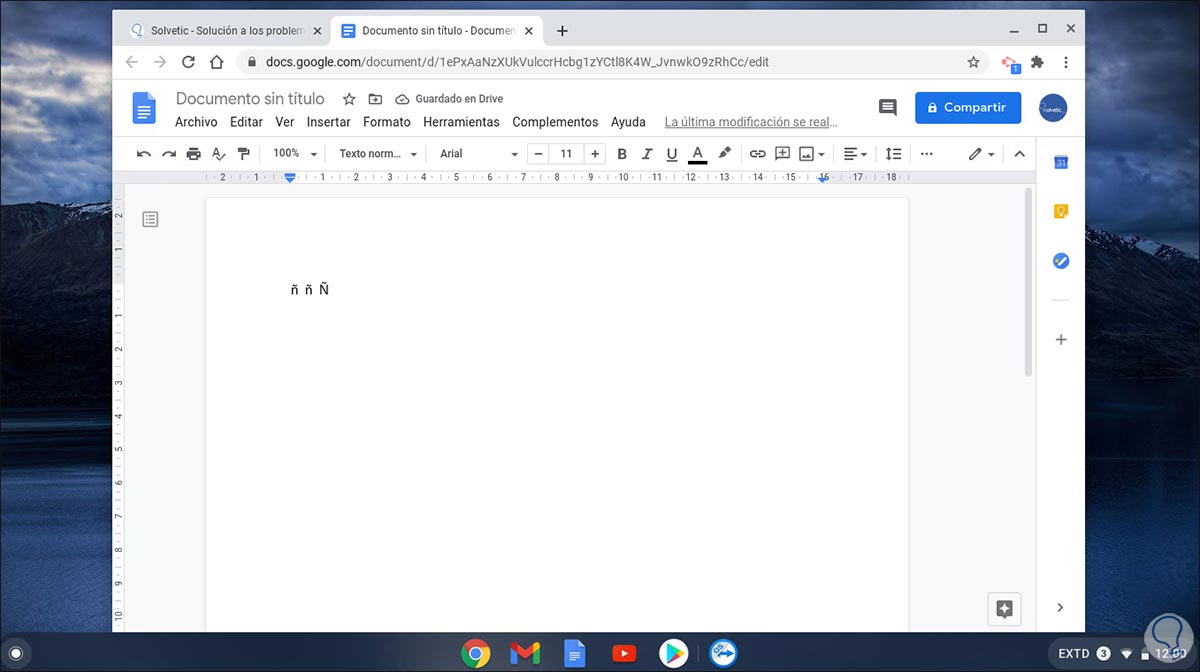Show document outline icon
Viewport: 1200px width, 672px height.
pos(150,219)
